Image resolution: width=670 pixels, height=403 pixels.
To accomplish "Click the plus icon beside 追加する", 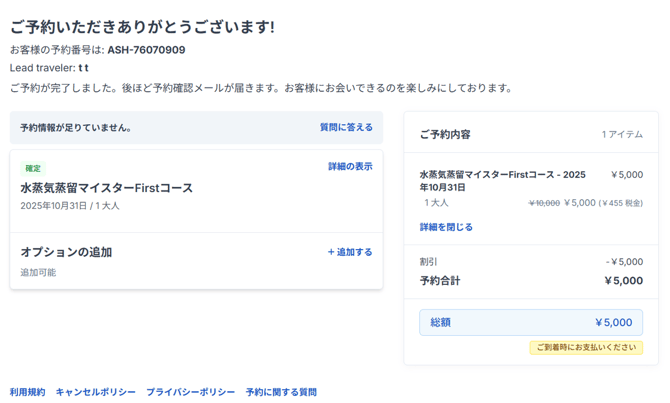I will 331,252.
